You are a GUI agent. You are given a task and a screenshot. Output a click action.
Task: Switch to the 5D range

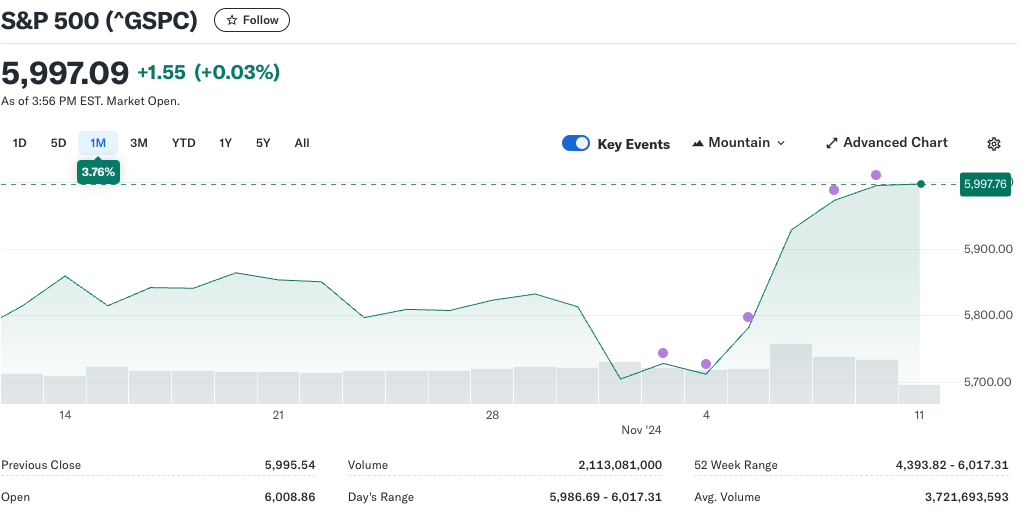click(58, 143)
